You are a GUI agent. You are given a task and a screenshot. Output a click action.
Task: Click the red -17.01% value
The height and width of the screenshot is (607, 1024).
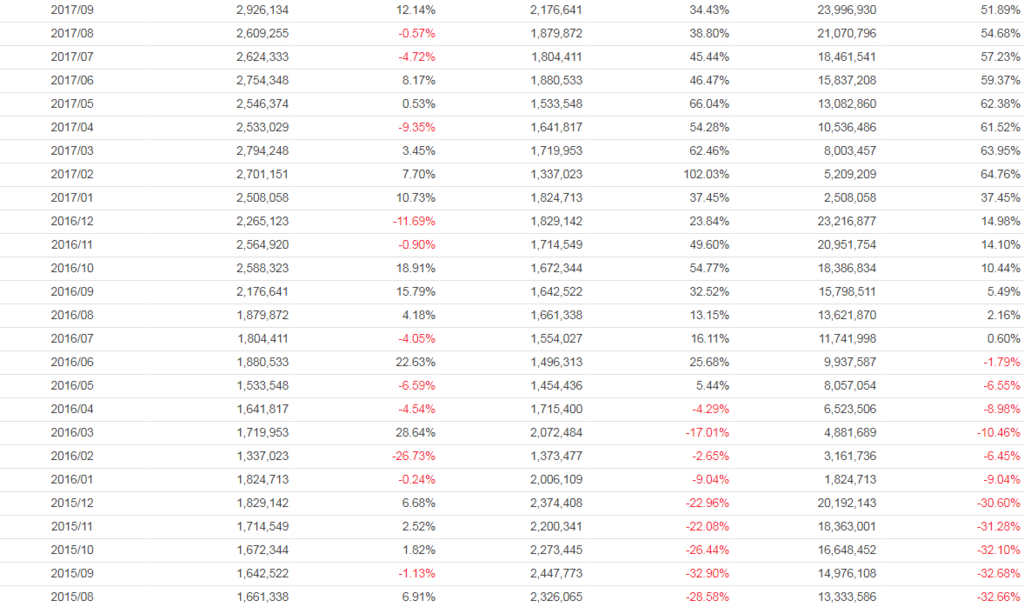[706, 432]
